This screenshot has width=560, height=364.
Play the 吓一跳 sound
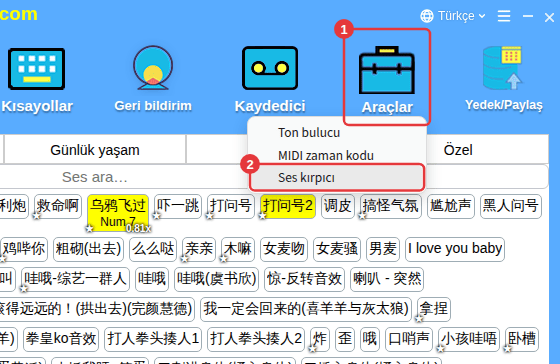coord(178,206)
